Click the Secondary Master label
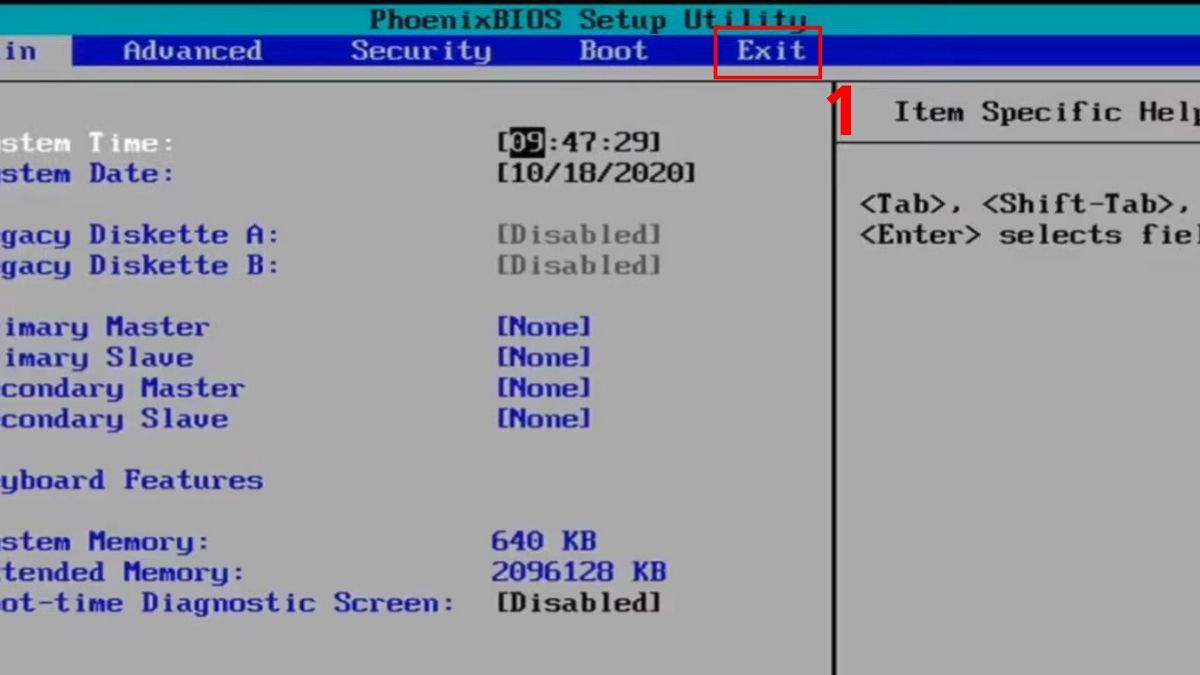 tap(122, 389)
